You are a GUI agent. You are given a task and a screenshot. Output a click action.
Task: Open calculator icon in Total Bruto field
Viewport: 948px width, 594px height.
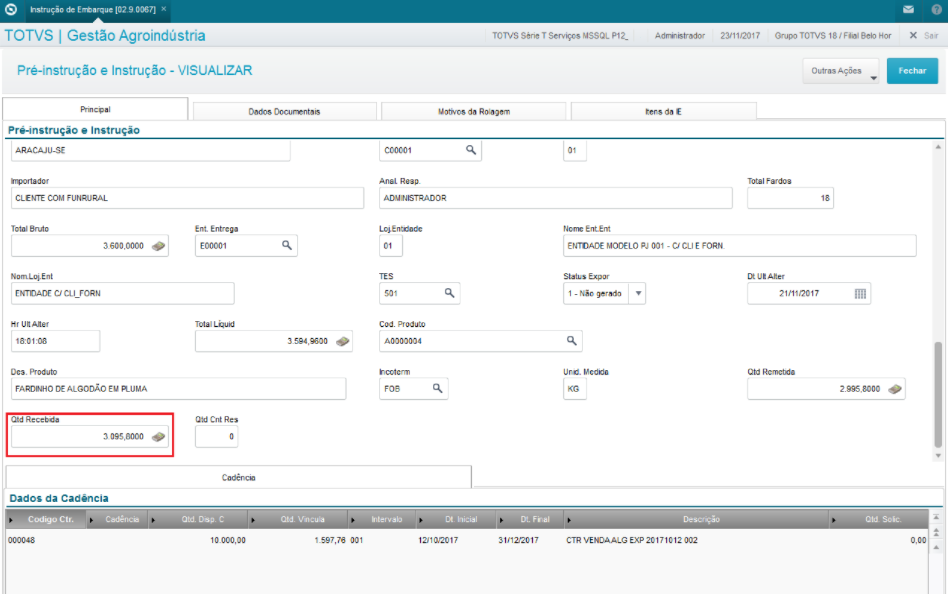(x=158, y=246)
